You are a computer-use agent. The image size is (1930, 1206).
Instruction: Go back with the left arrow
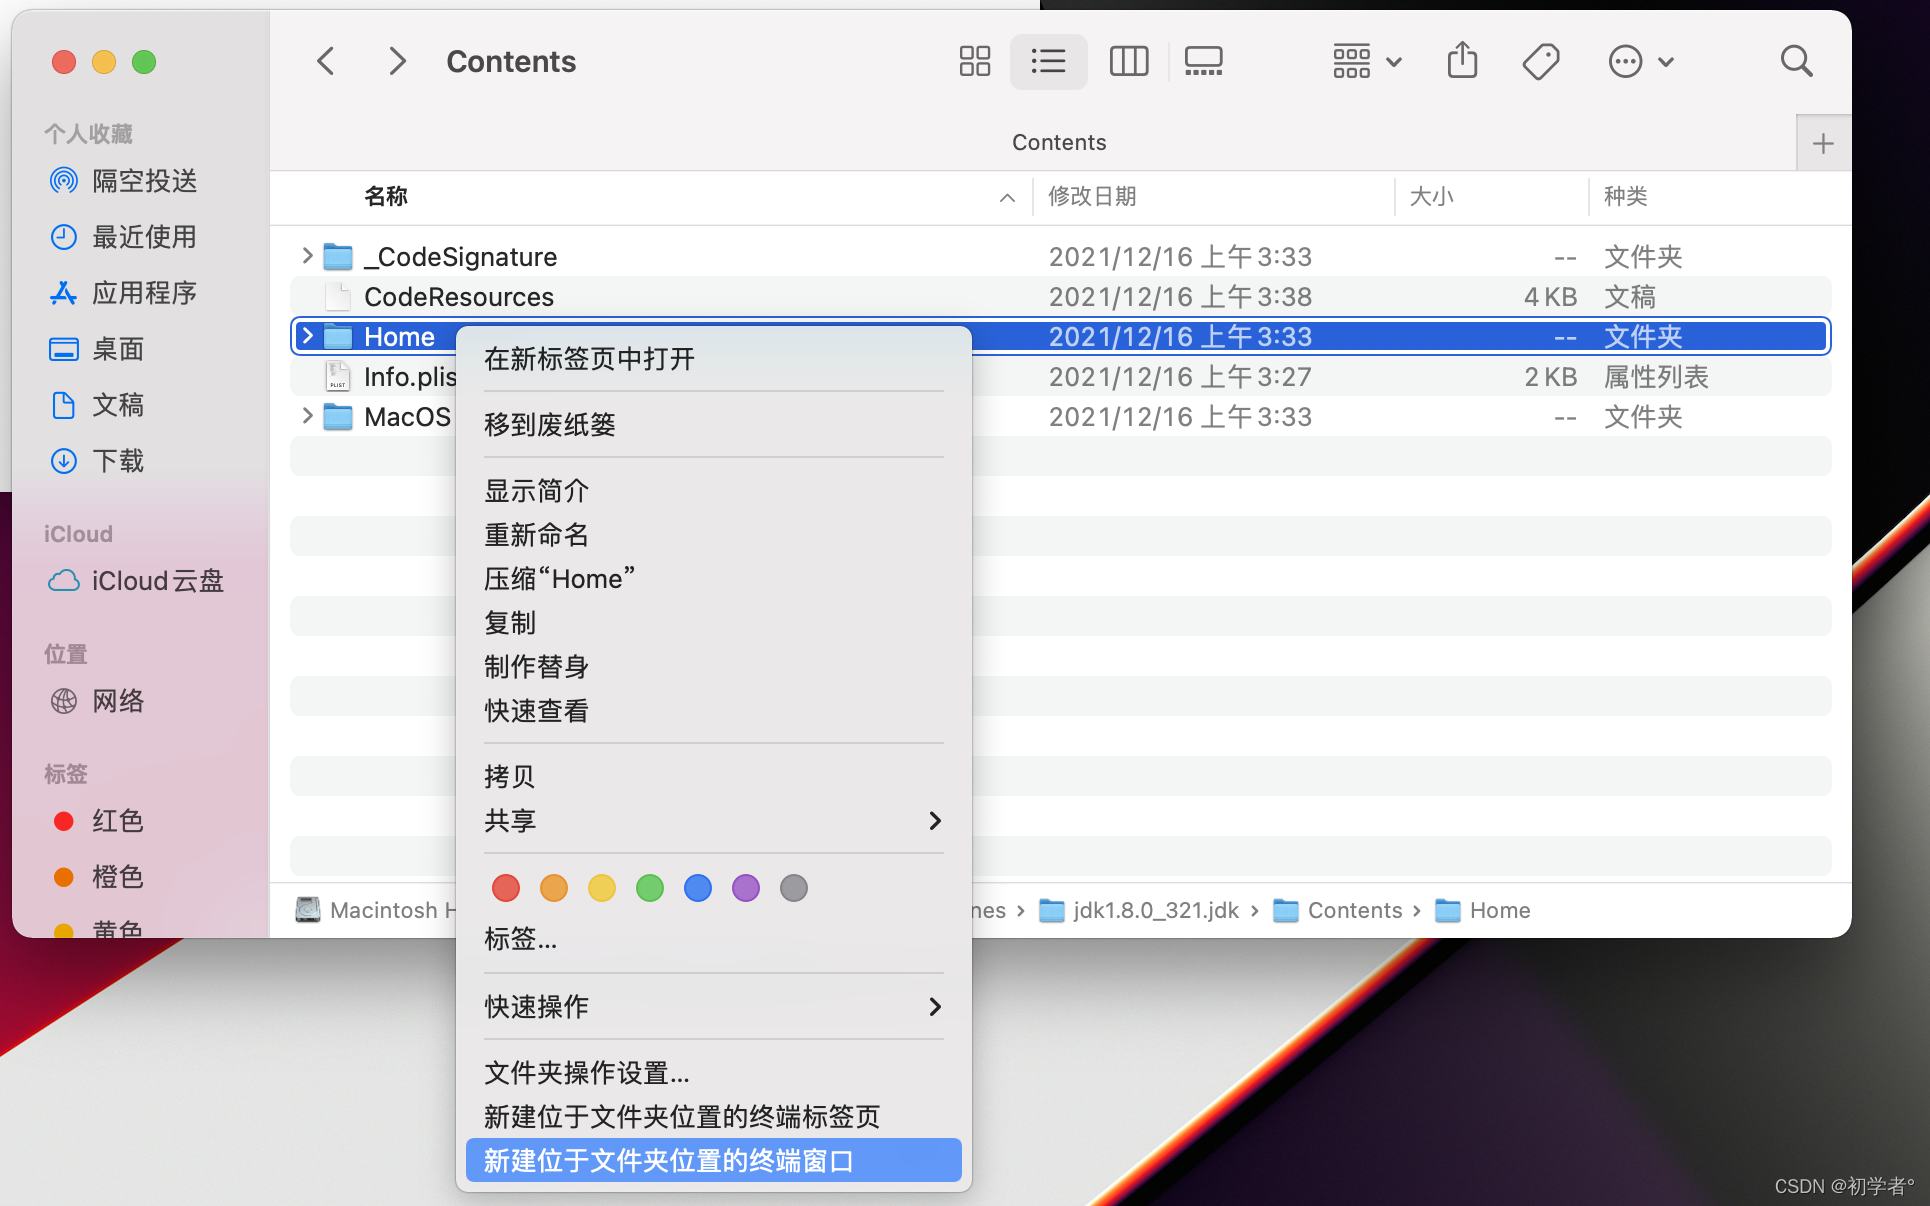point(326,62)
